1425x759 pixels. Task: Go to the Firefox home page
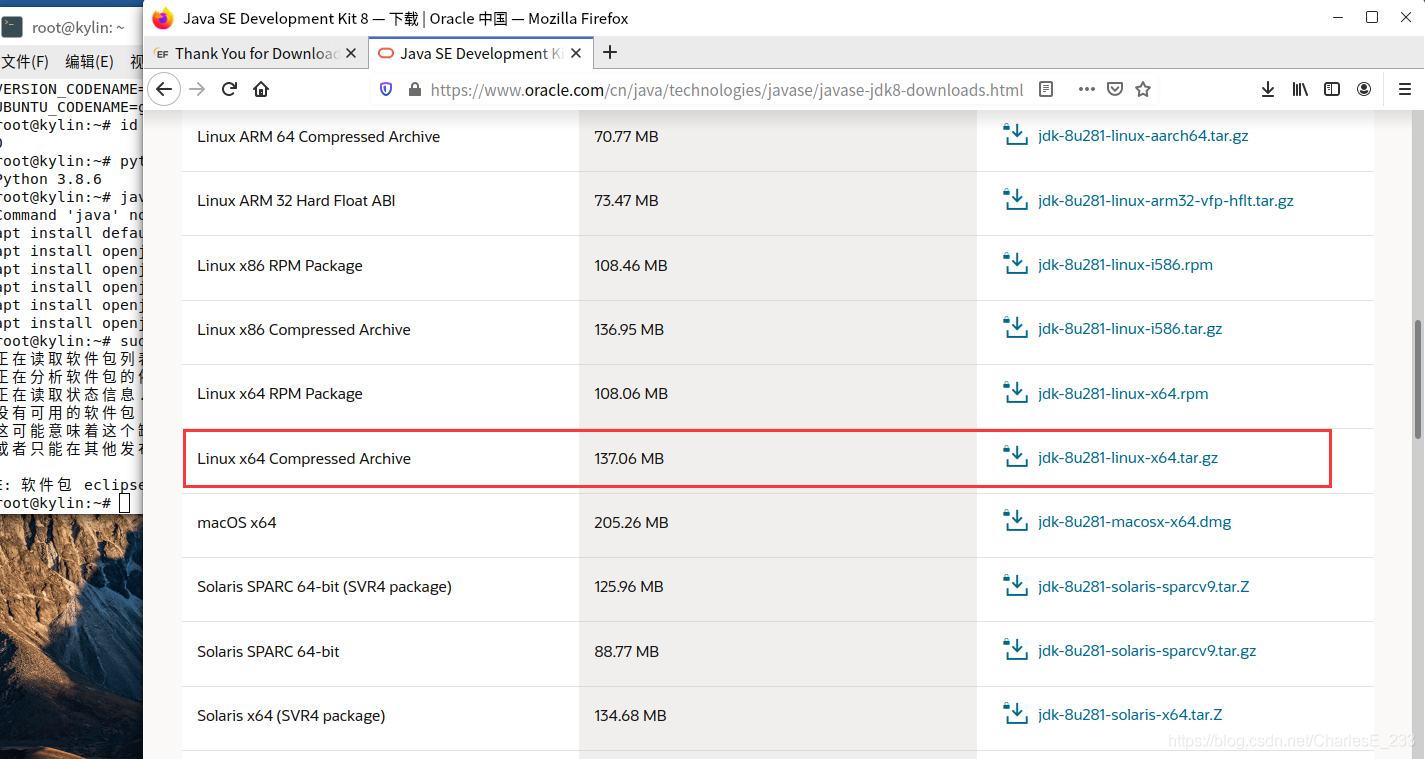coord(261,89)
